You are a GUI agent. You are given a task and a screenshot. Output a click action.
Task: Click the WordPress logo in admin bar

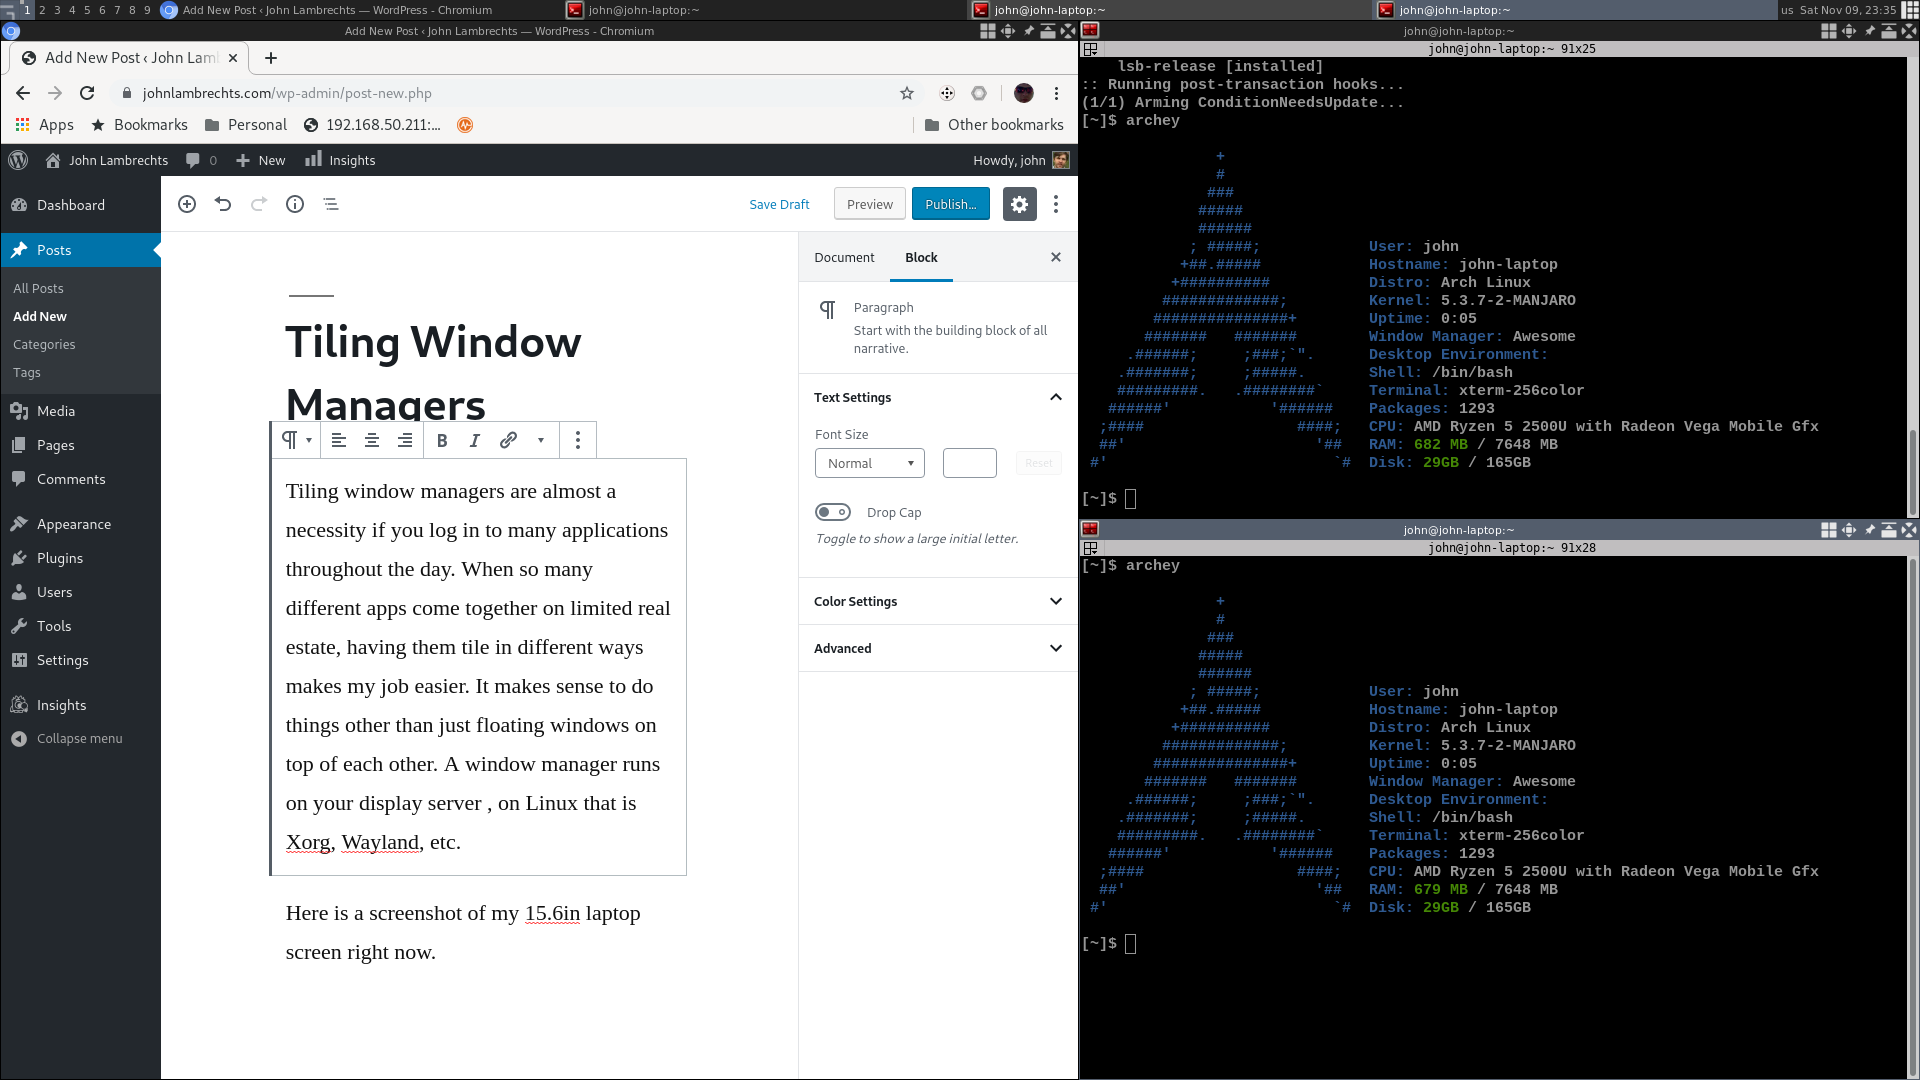click(x=18, y=160)
